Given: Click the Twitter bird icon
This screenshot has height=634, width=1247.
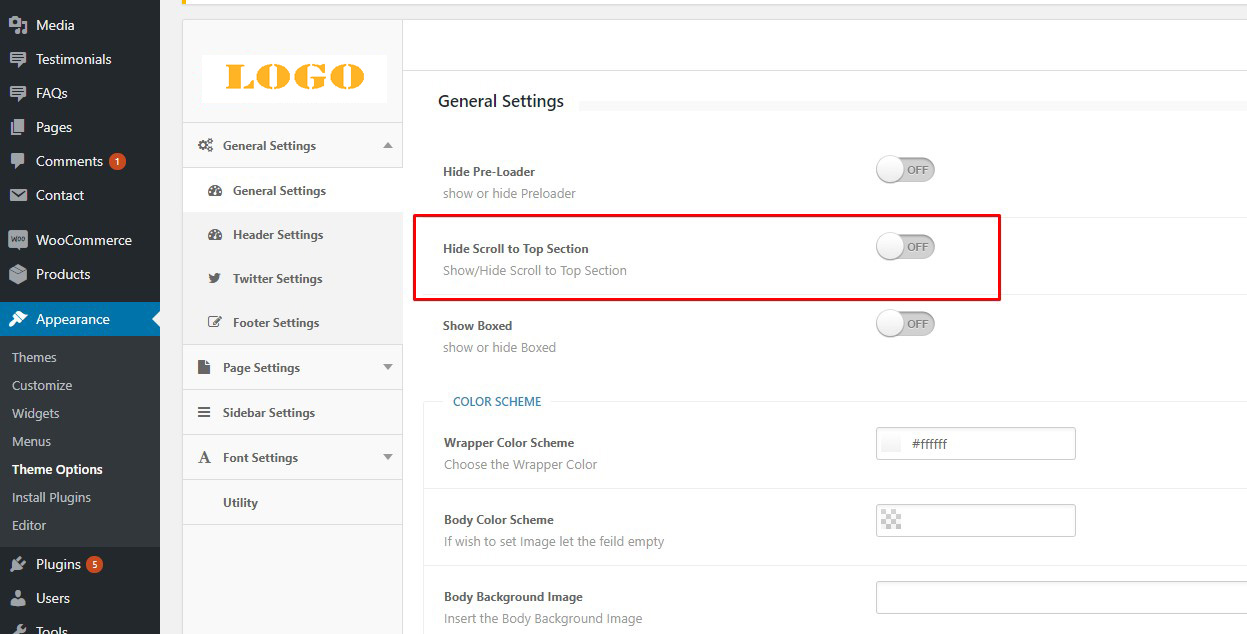Looking at the screenshot, I should pyautogui.click(x=214, y=279).
